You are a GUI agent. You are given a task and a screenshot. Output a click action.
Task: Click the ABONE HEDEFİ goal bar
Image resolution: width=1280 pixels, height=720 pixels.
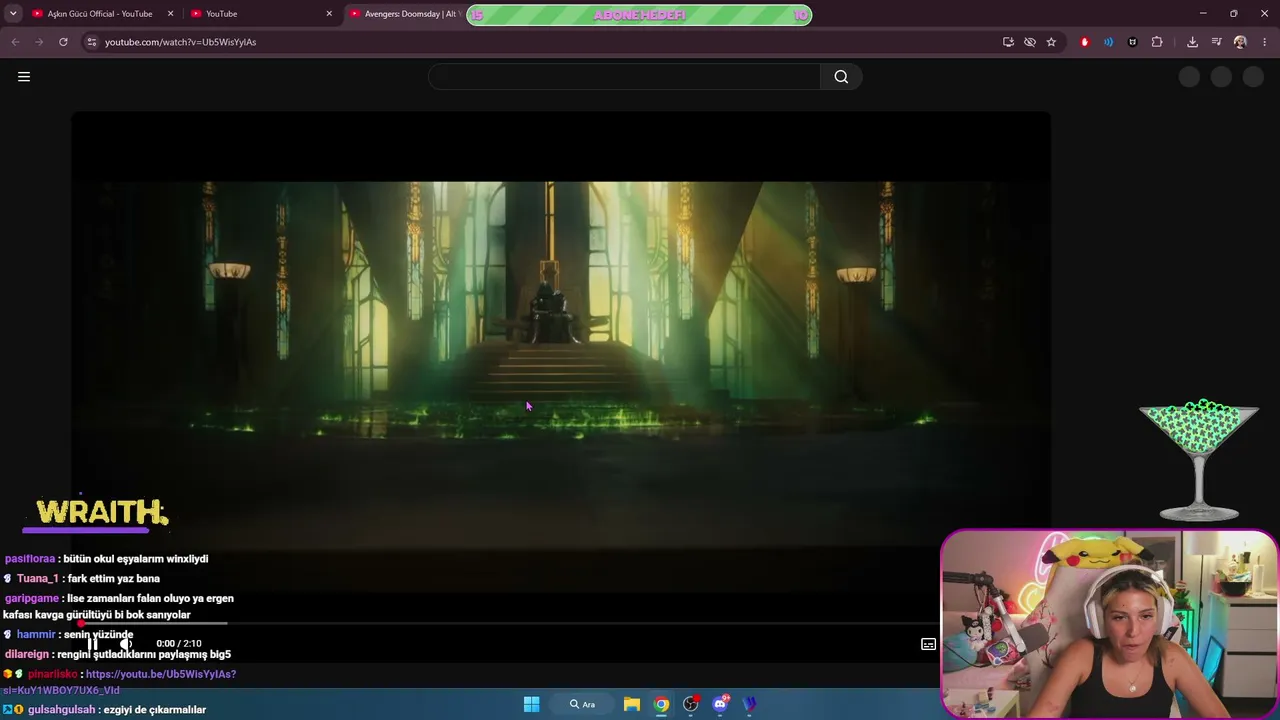point(639,15)
